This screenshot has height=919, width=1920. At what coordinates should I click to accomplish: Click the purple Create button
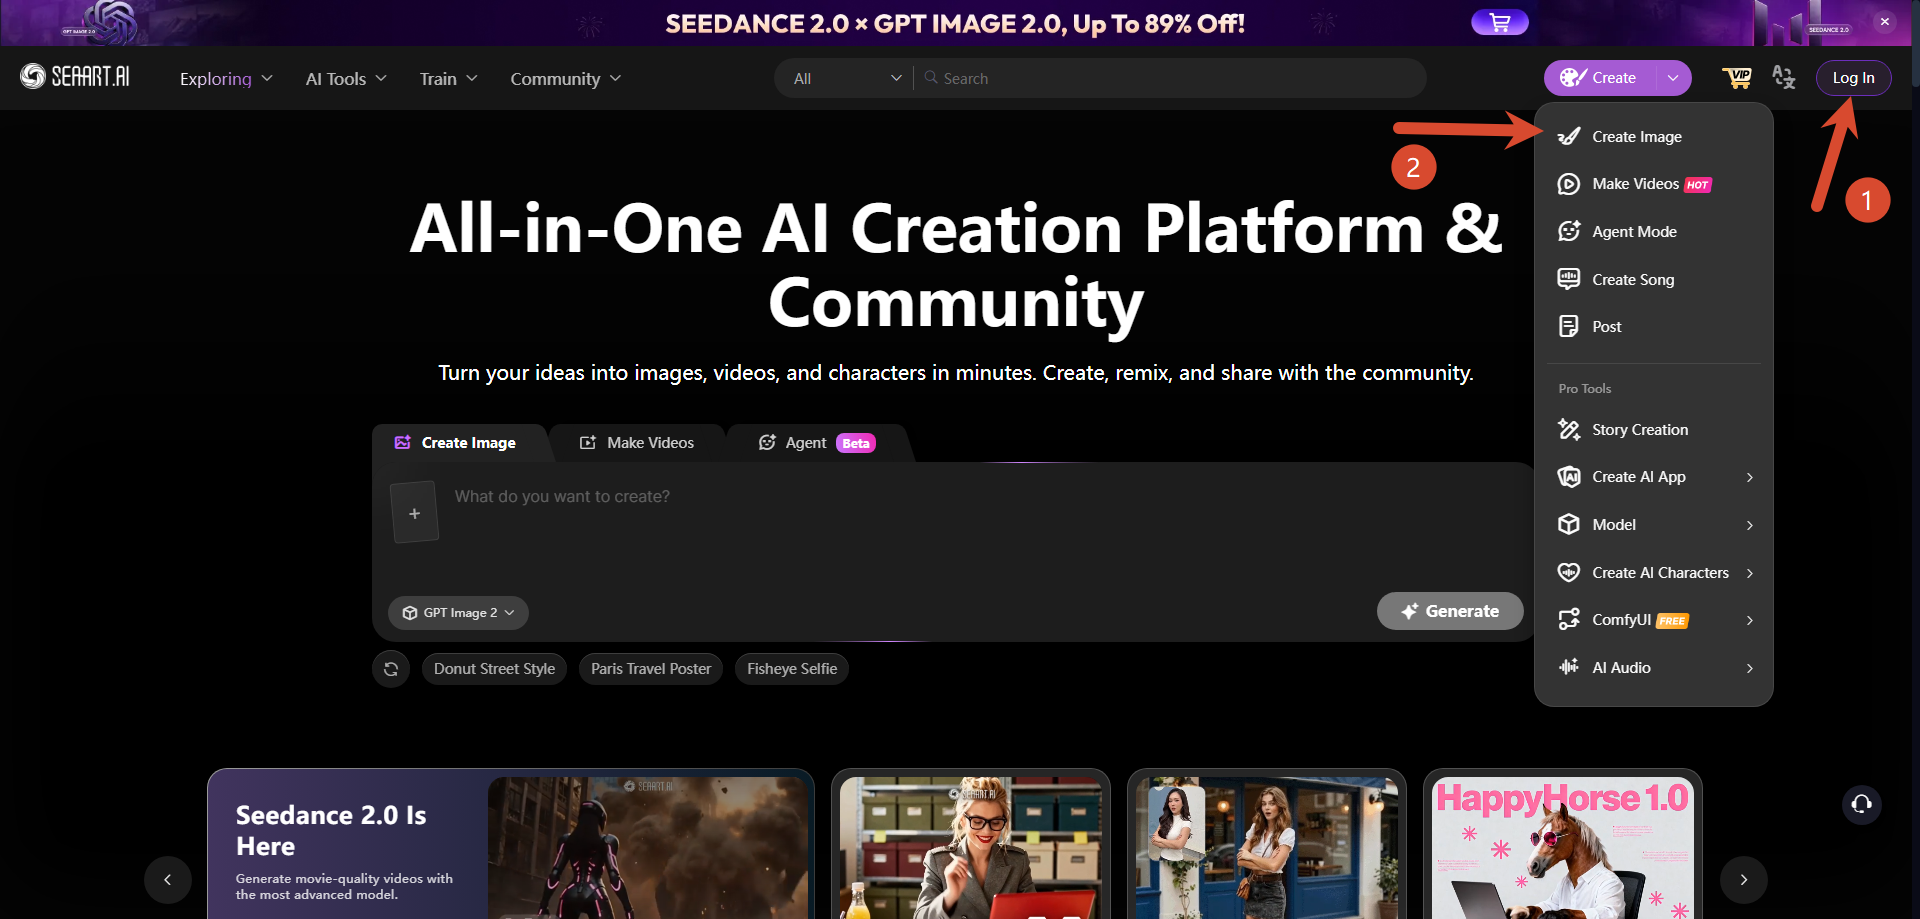coord(1600,78)
